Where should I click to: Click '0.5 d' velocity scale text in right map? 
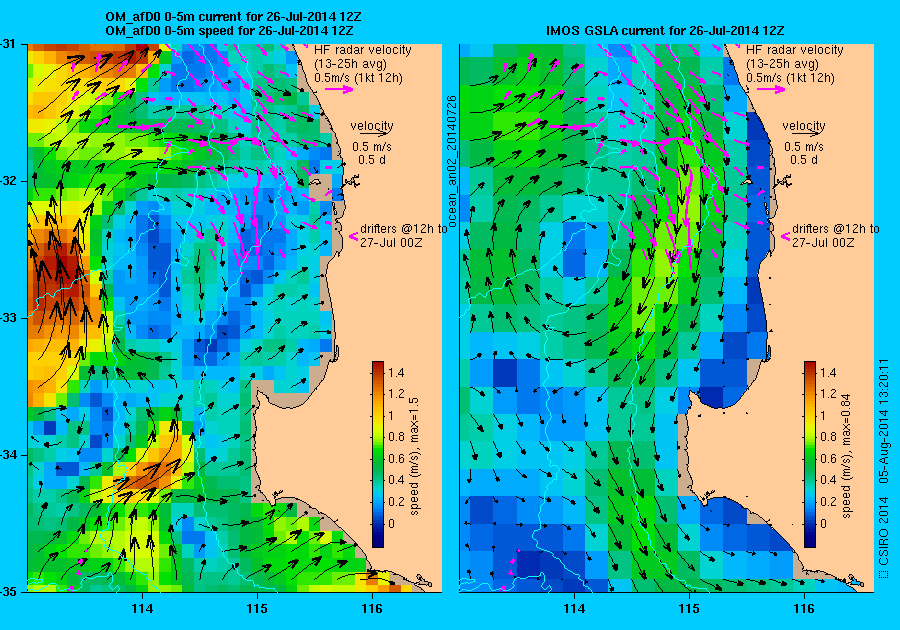[804, 160]
